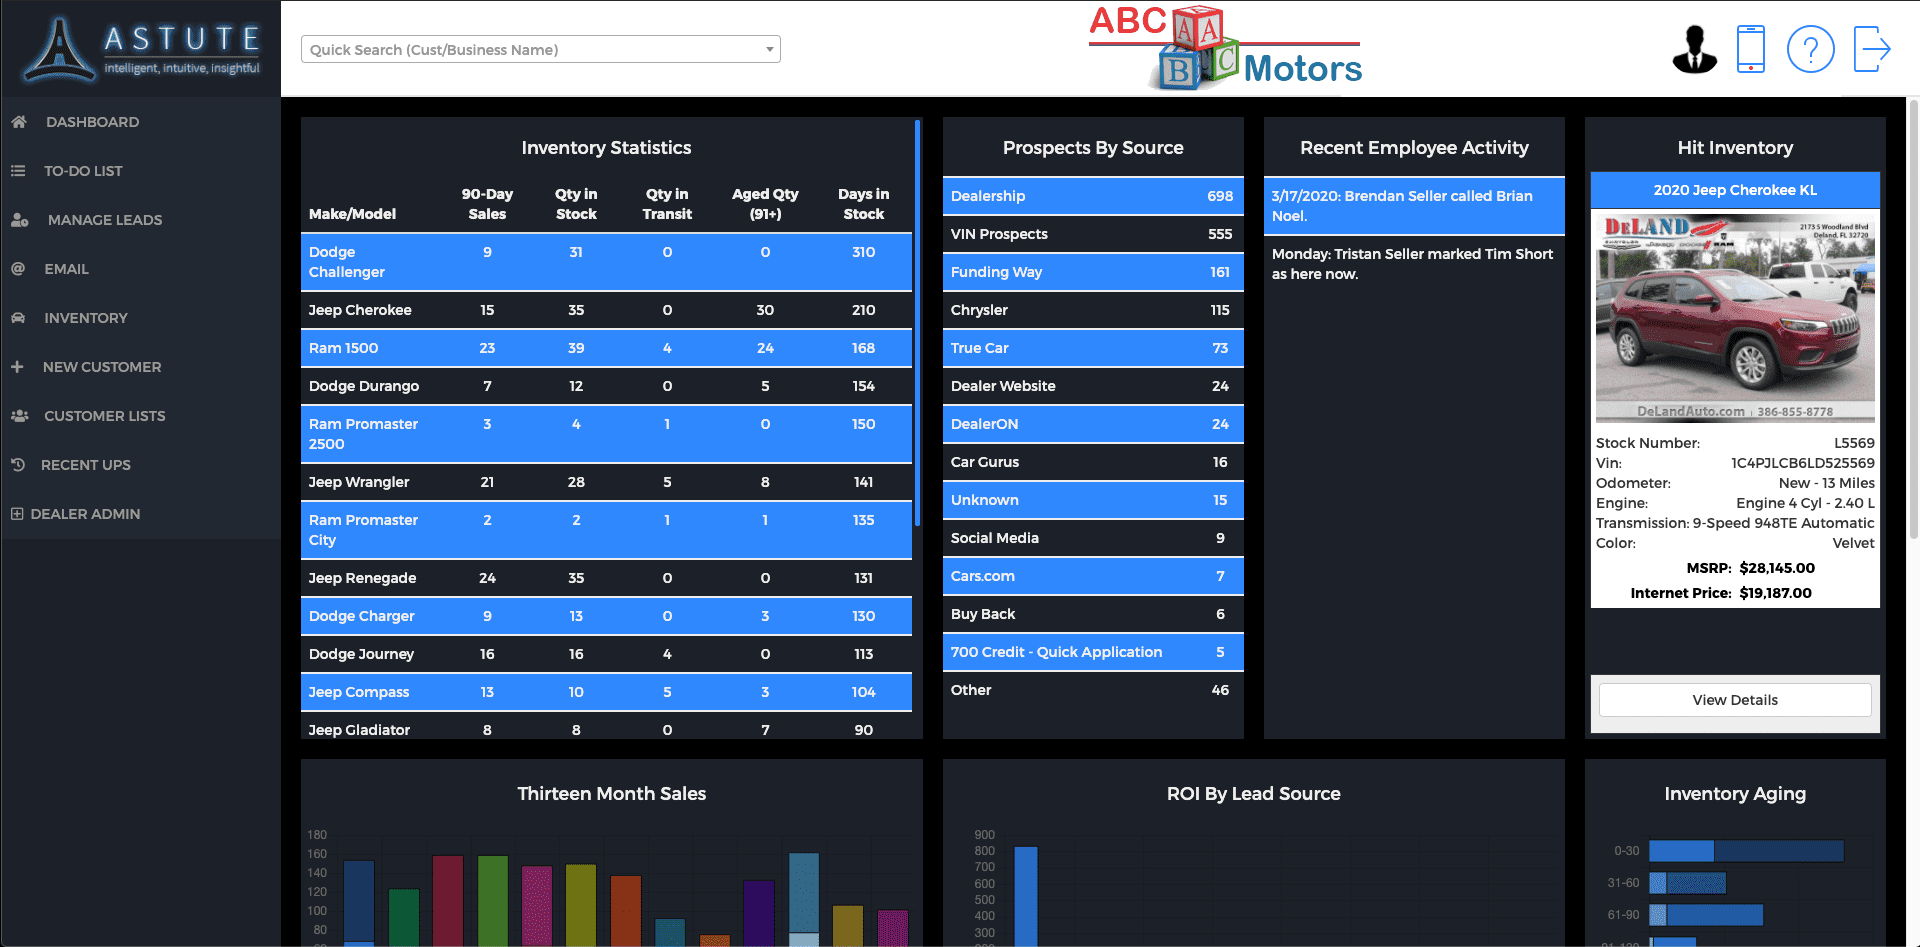Click the logout exit icon
This screenshot has height=947, width=1920.
1872,48
